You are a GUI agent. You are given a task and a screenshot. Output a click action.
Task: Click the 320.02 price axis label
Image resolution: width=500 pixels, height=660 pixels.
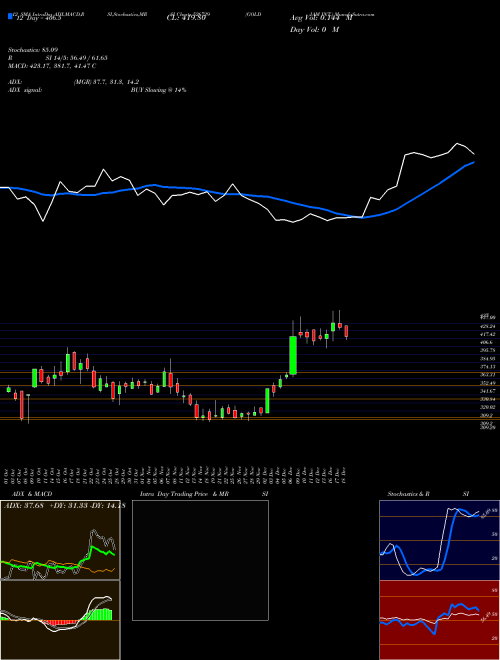pos(487,407)
